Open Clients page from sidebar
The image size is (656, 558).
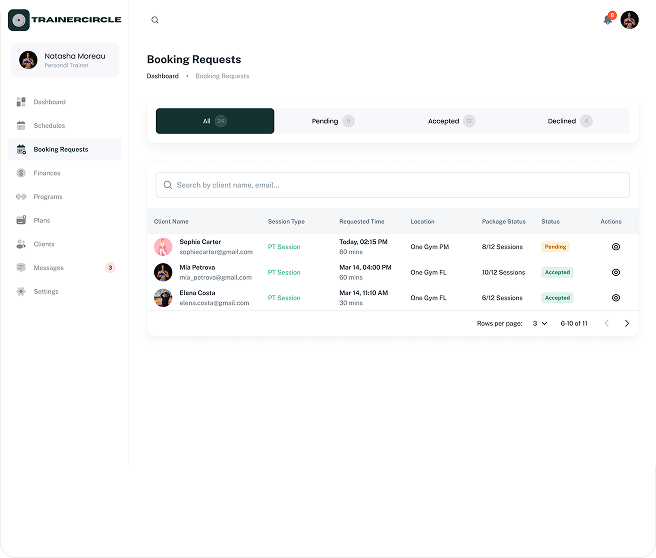coord(65,244)
